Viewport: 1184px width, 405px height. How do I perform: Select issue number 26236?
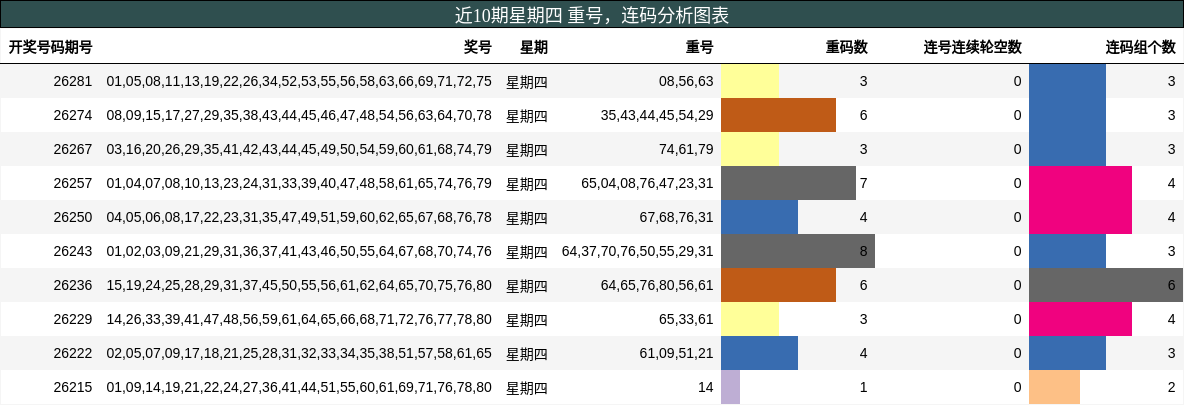73,285
